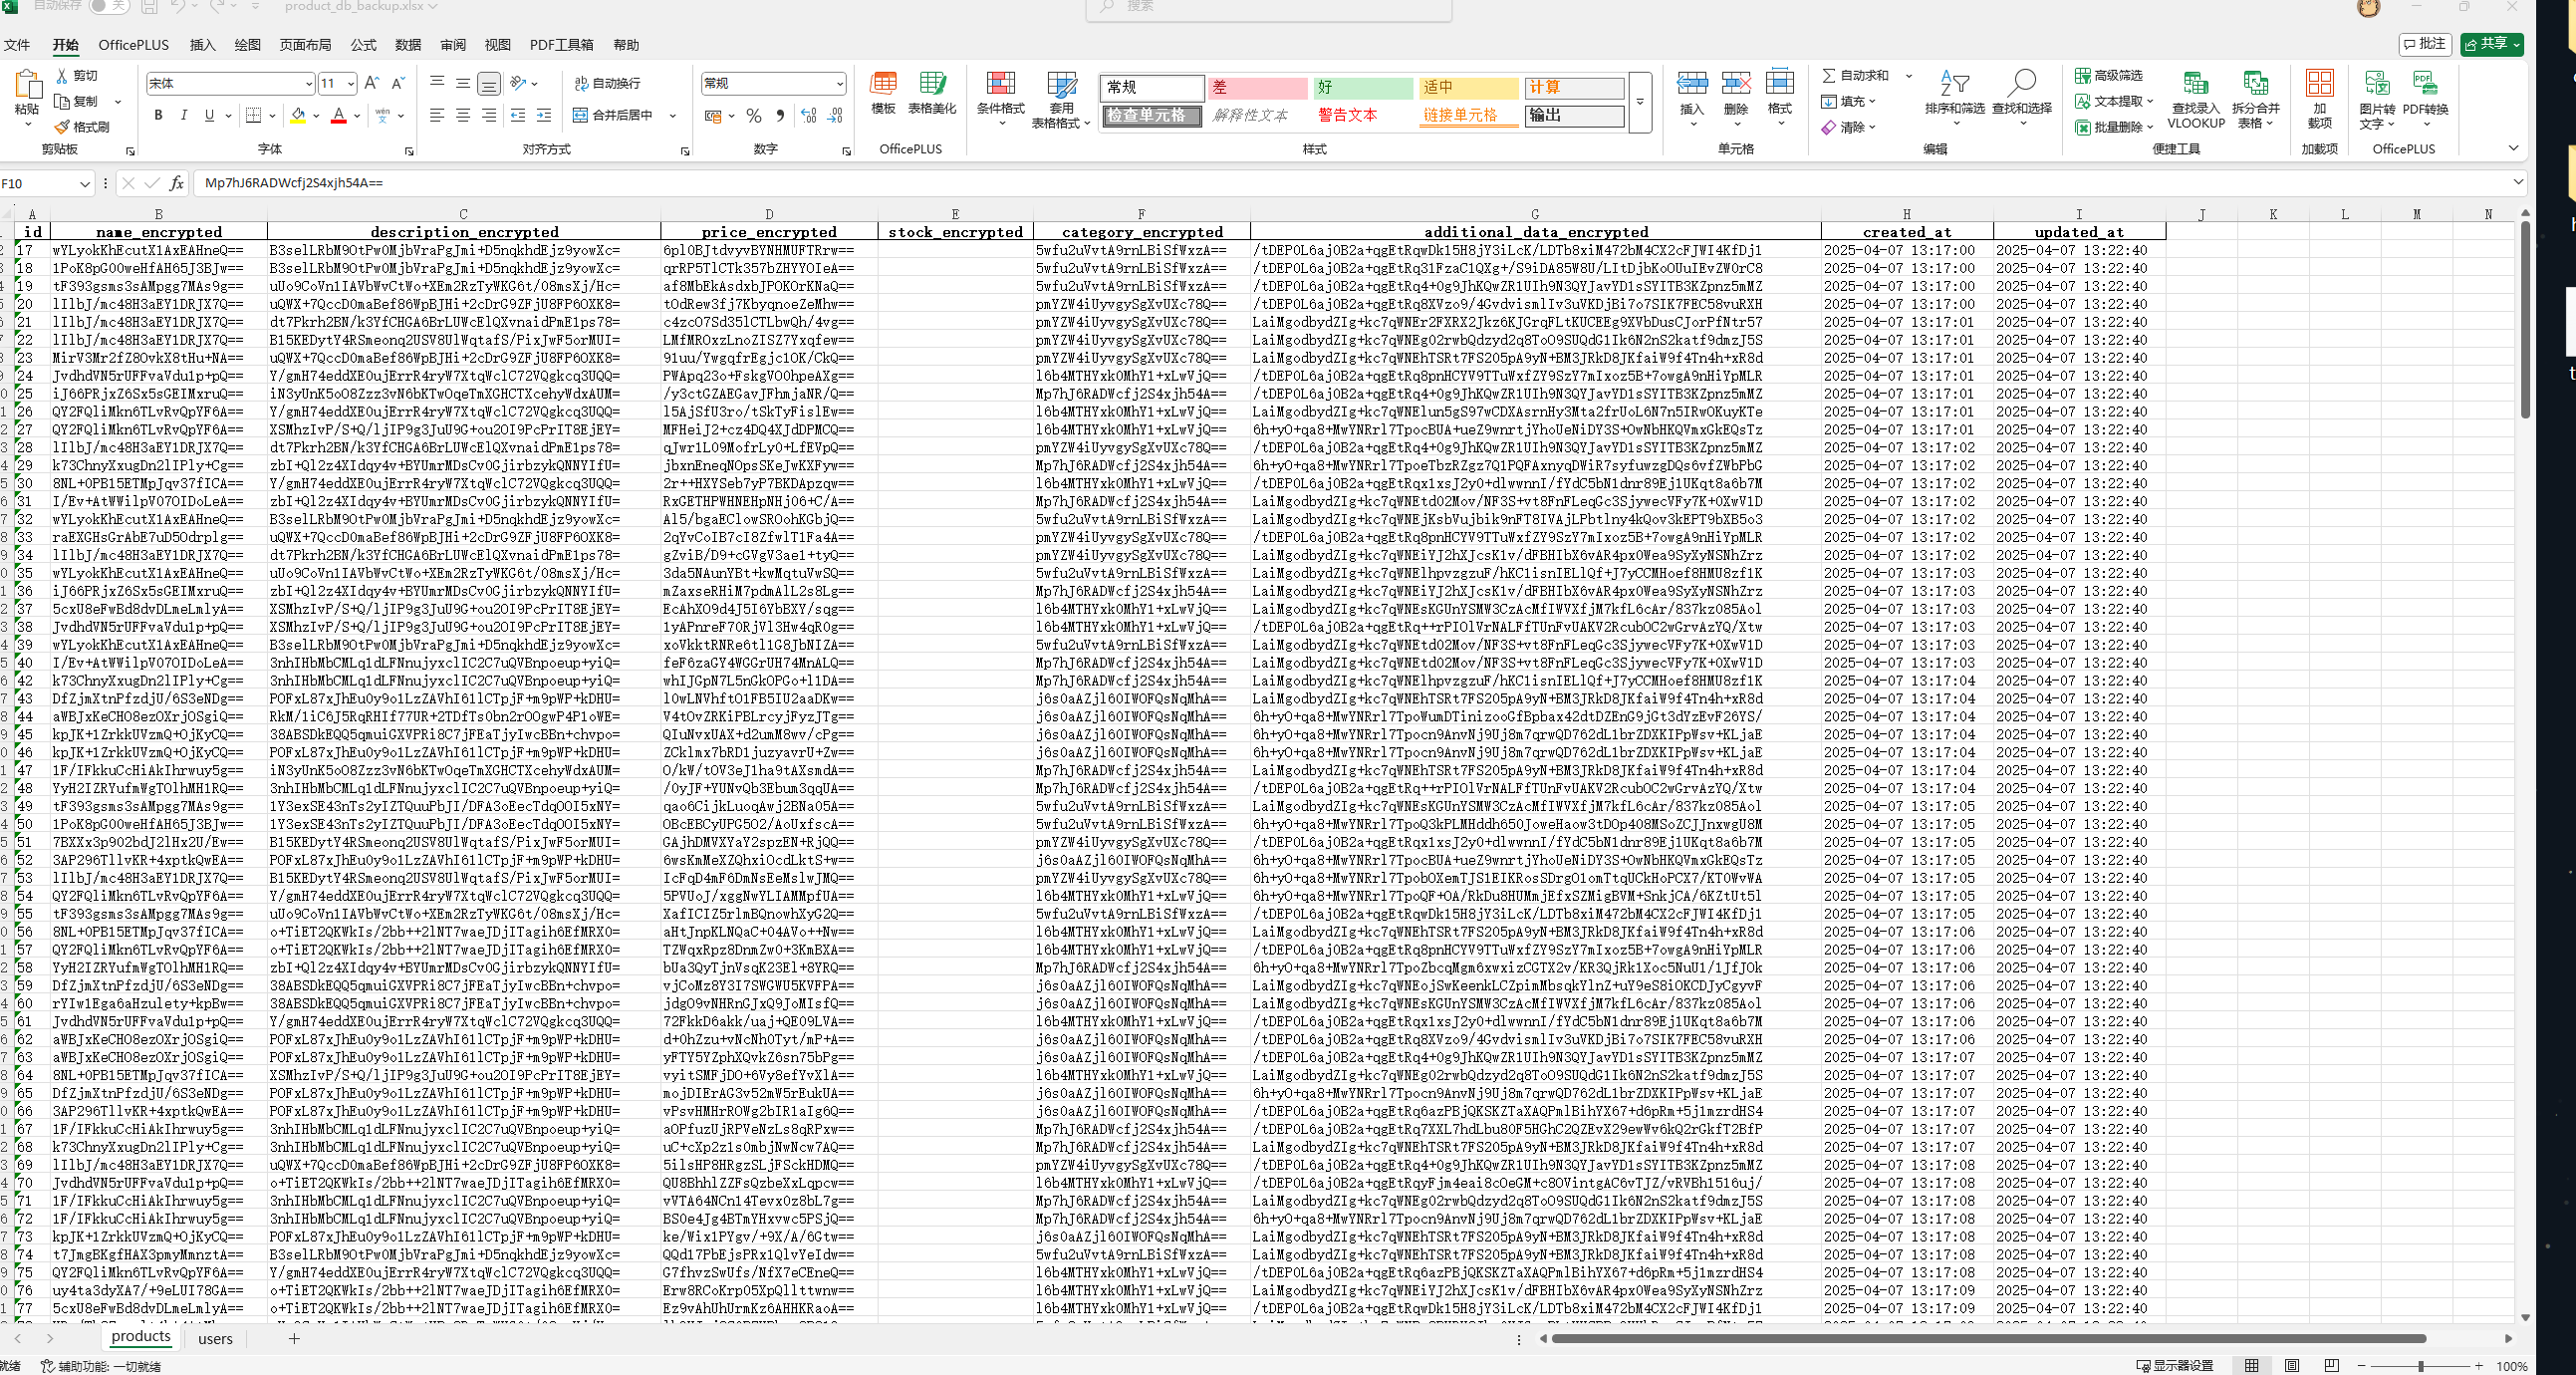Toggle the AutoSave (自动保存) switch

click(109, 6)
